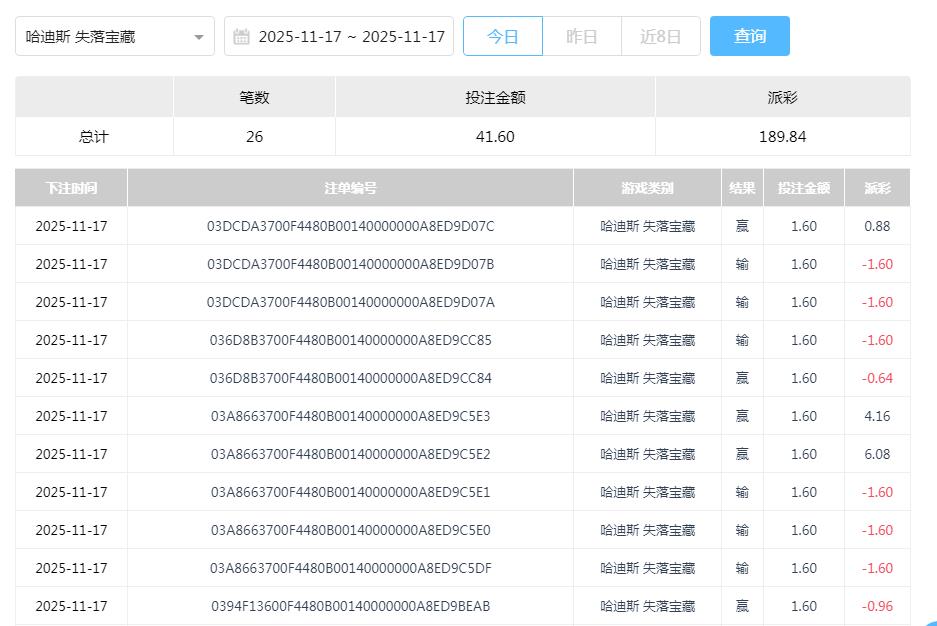Click the winning row with payout 6.08
Image resolution: width=937 pixels, height=626 pixels.
pyautogui.click(x=350, y=454)
